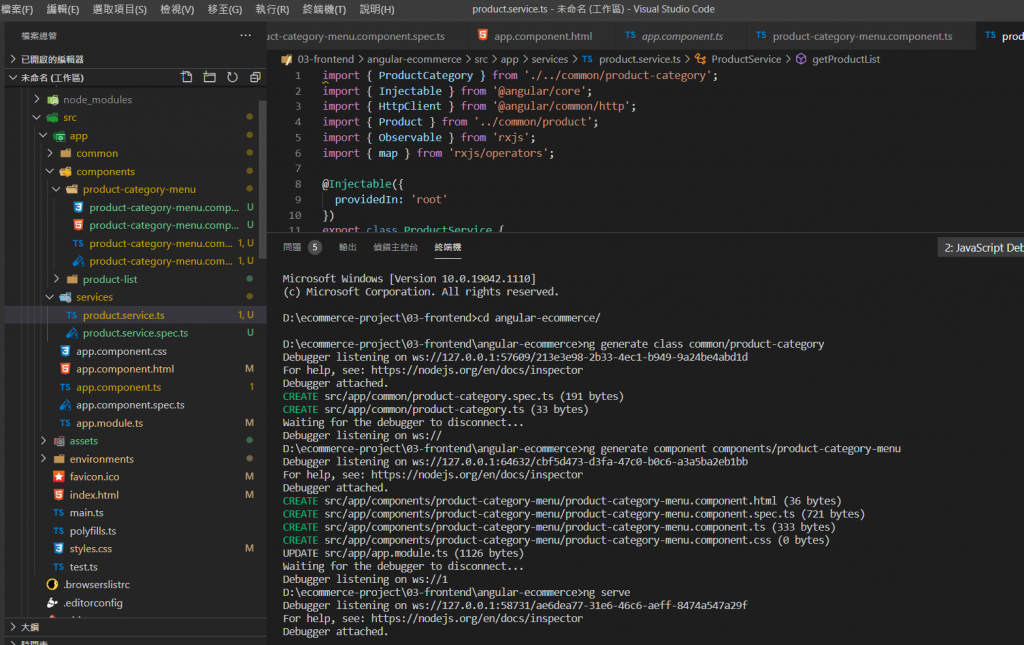1024x645 pixels.
Task: Switch to the 問題 problems panel tab
Action: pyautogui.click(x=292, y=247)
